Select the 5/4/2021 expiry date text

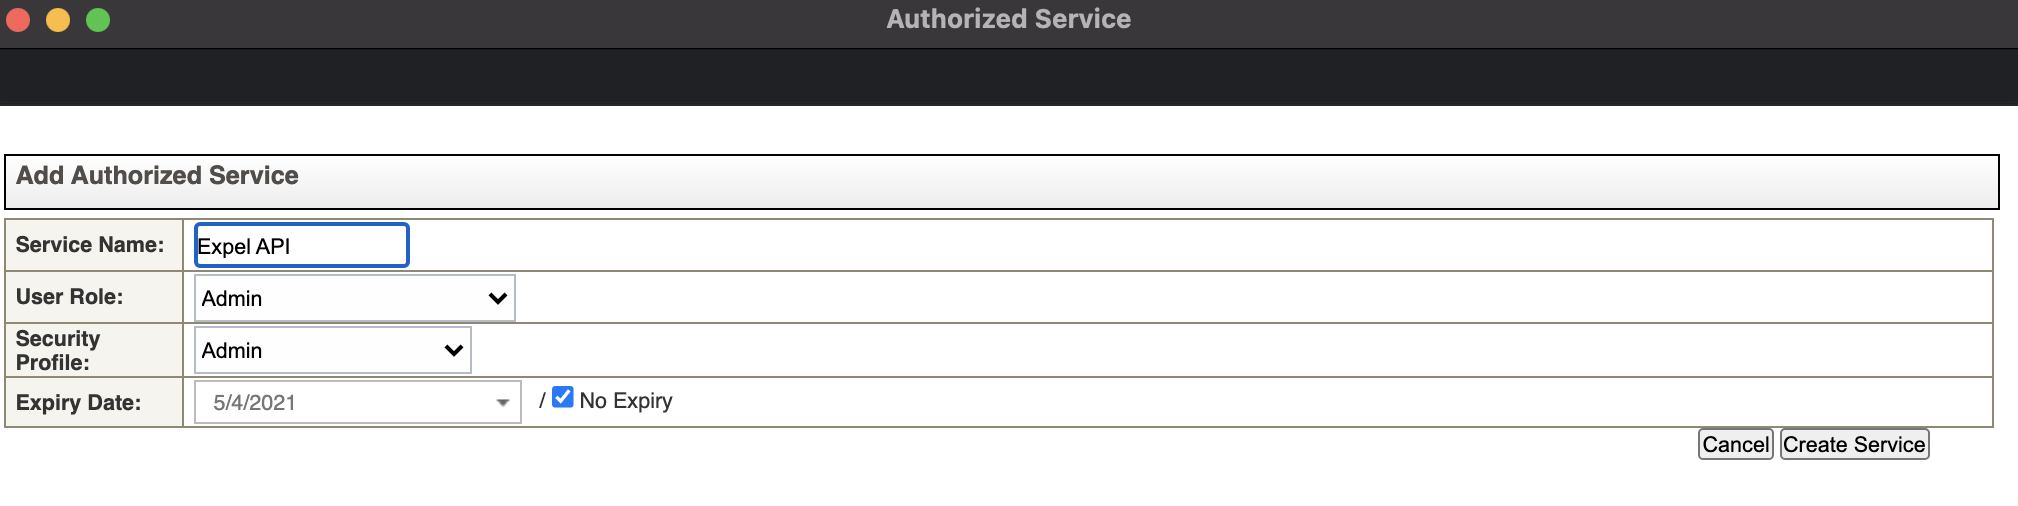tap(254, 403)
